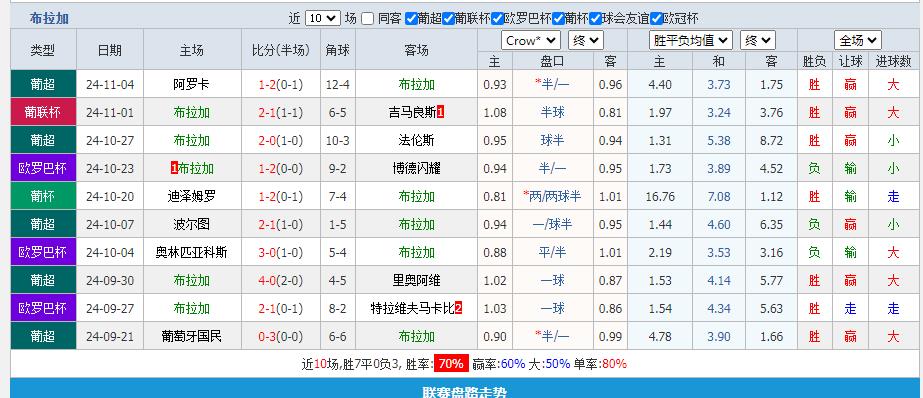923x398 pixels.
Task: Uncheck the 欧冠杯 filter checkbox
Action: pos(656,18)
